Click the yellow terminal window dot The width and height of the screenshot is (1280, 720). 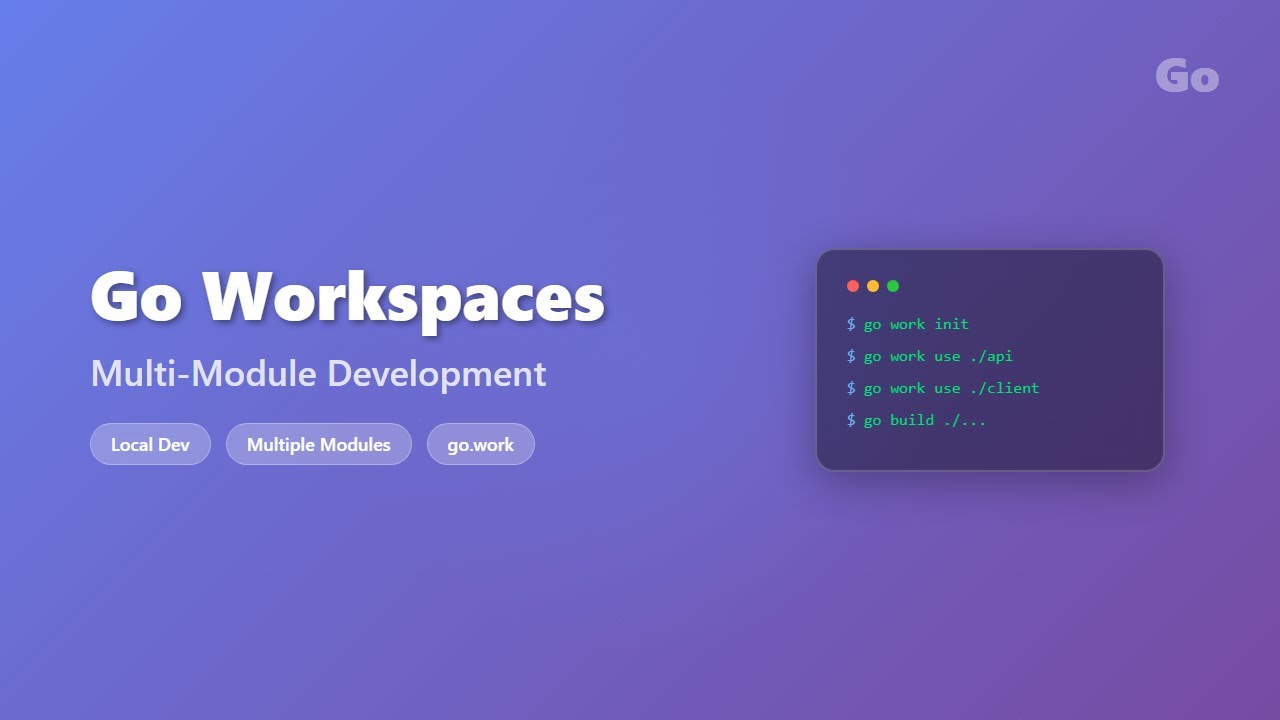(x=873, y=286)
